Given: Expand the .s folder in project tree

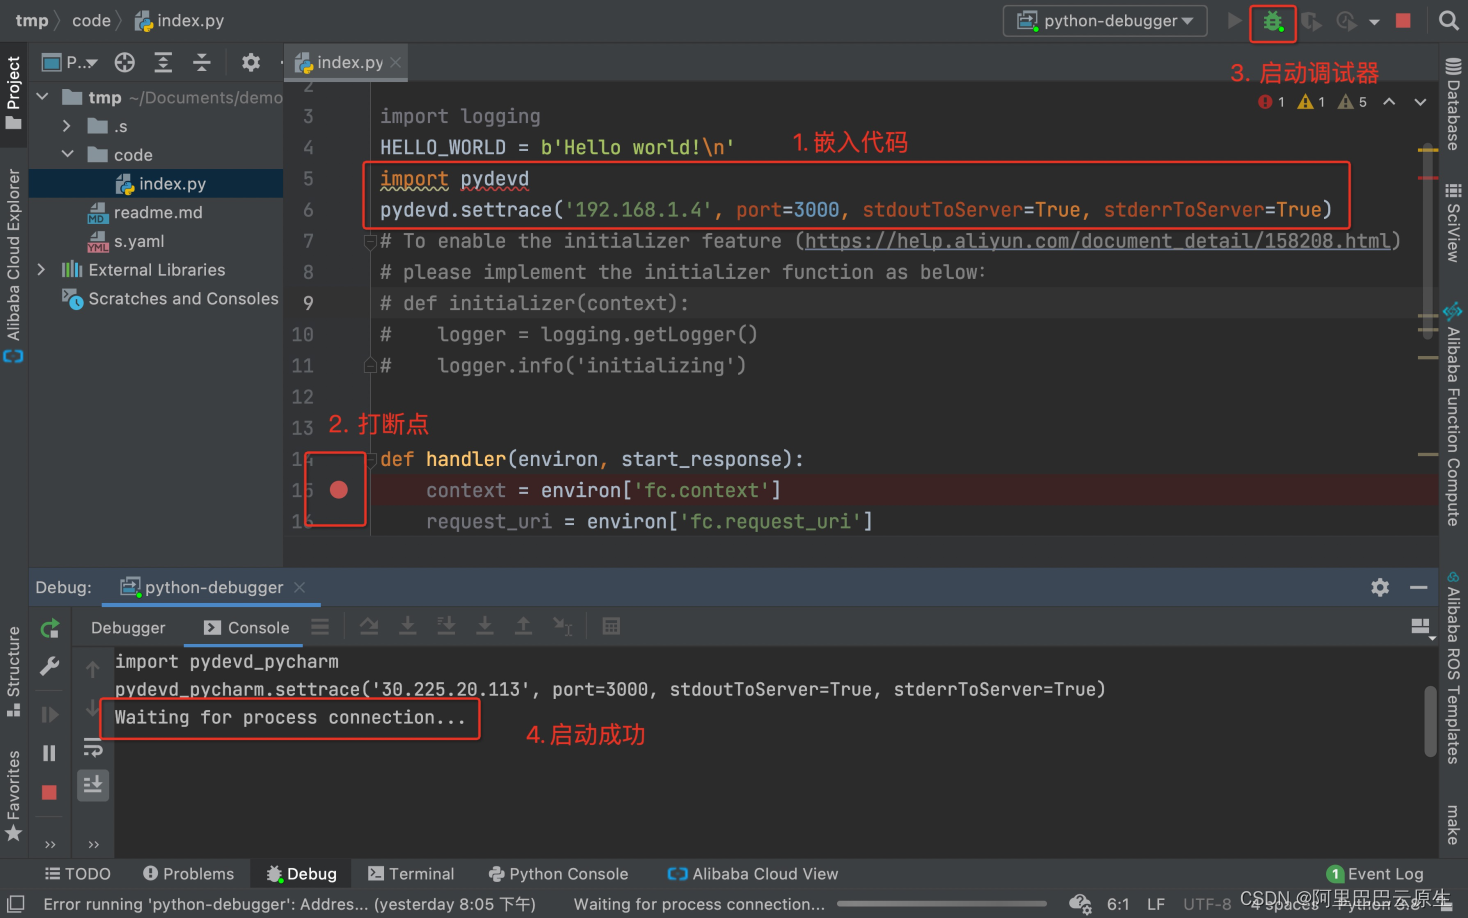Looking at the screenshot, I should coord(67,126).
